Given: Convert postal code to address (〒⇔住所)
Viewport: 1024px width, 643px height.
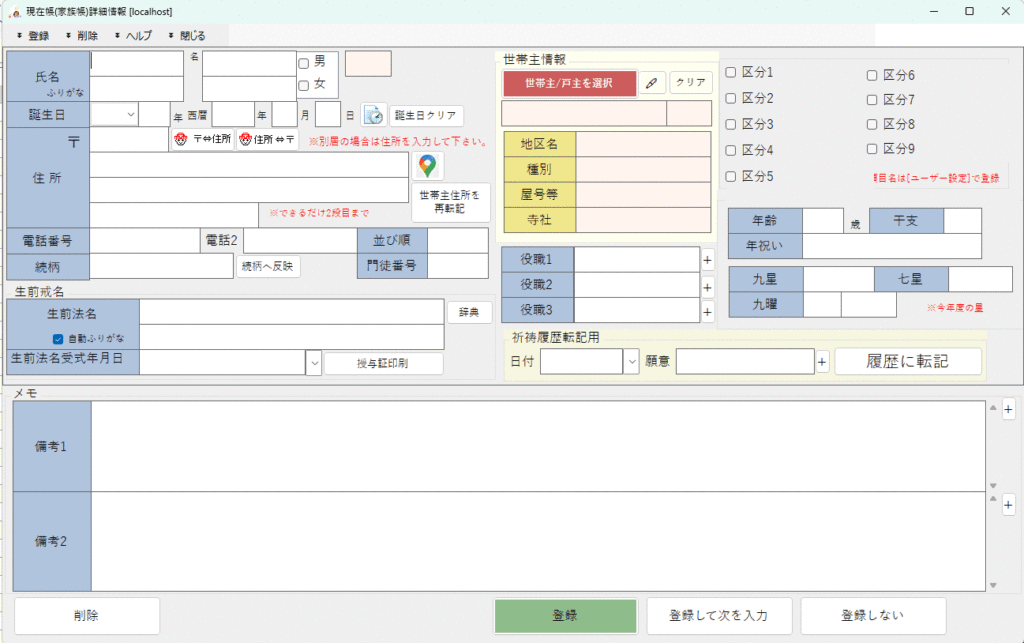Looking at the screenshot, I should tap(202, 140).
